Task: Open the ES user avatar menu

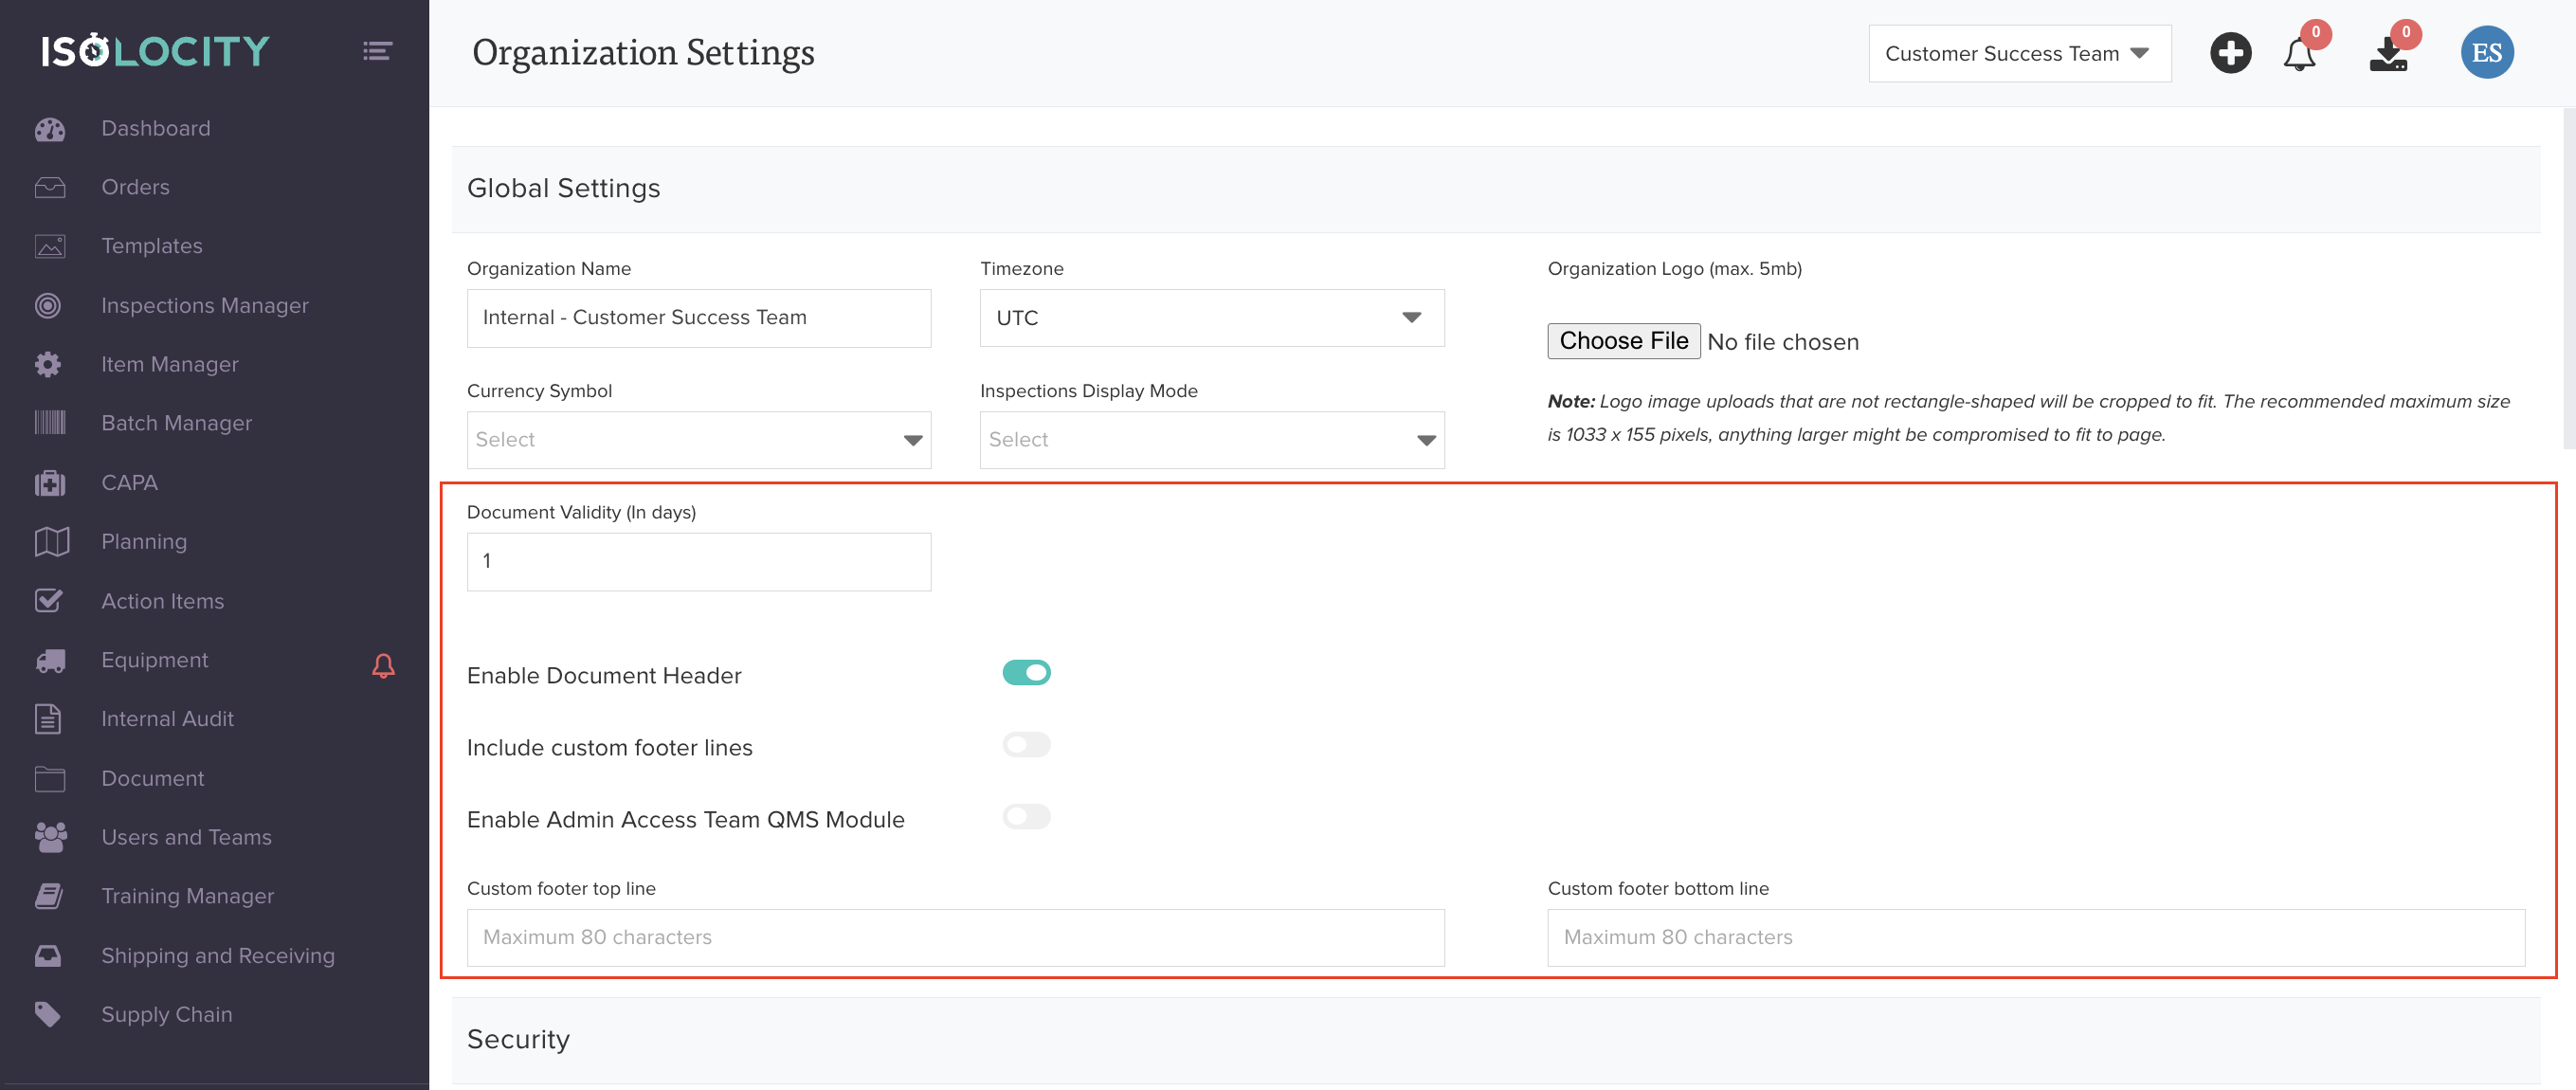Action: pyautogui.click(x=2486, y=53)
